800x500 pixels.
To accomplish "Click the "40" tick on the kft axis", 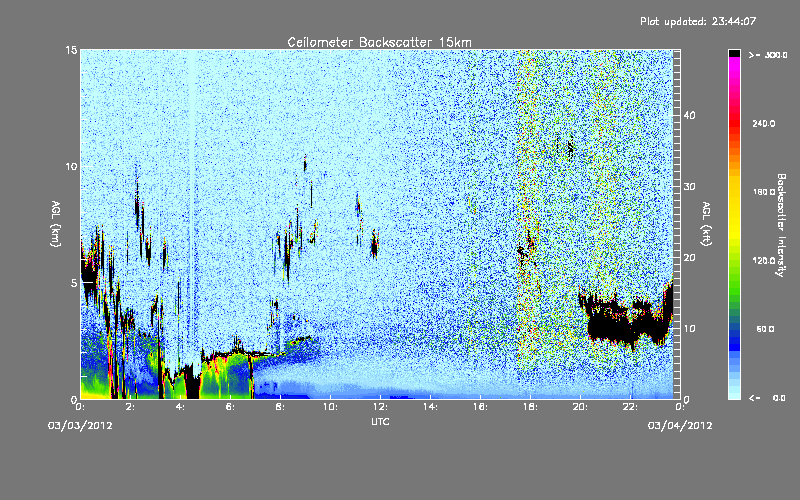I will tap(689, 115).
